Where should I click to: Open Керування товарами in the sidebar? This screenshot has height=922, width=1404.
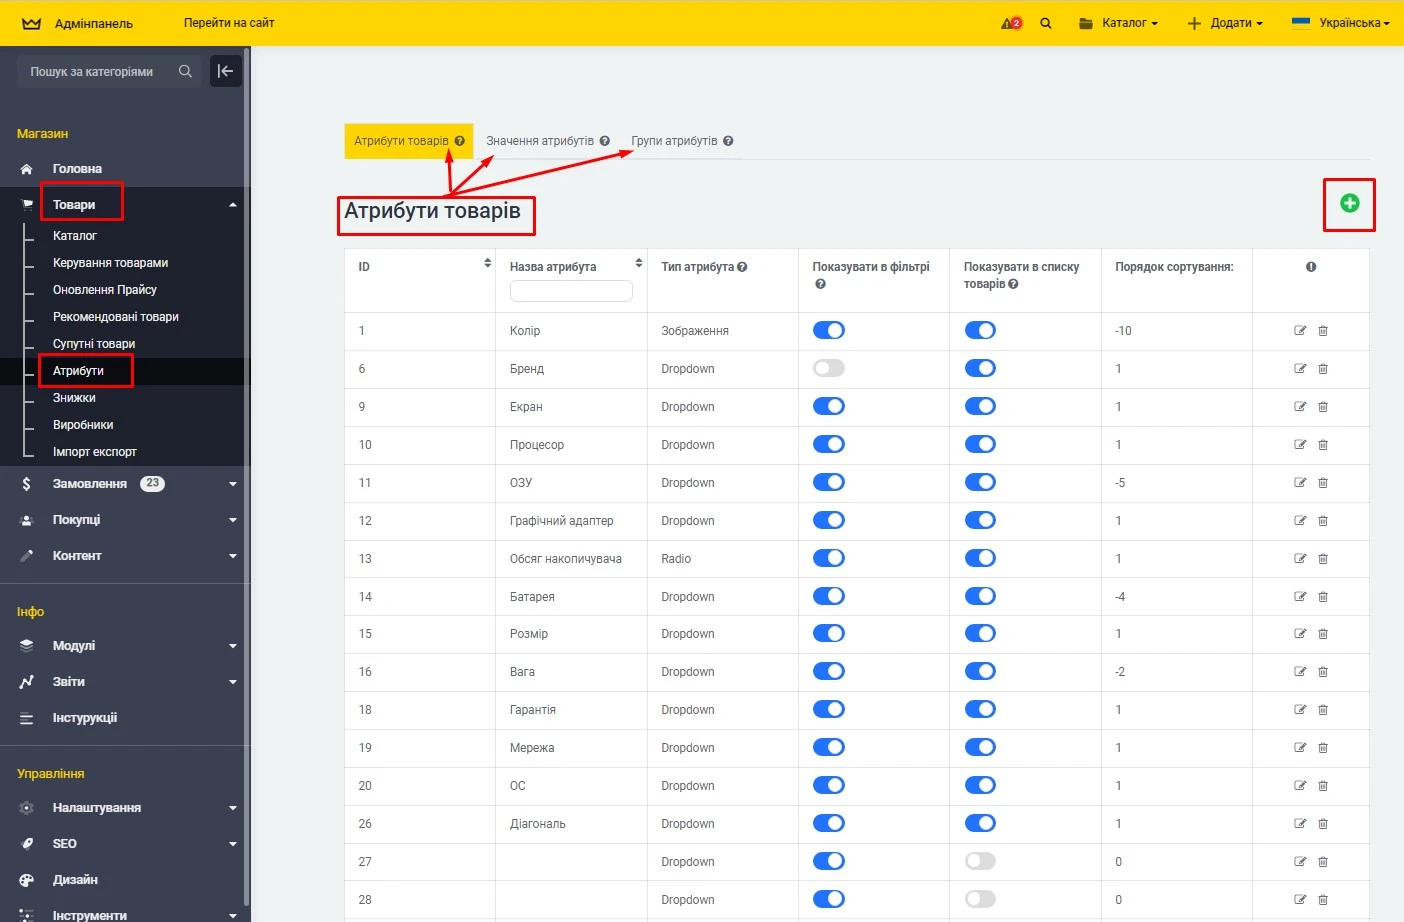click(x=110, y=262)
